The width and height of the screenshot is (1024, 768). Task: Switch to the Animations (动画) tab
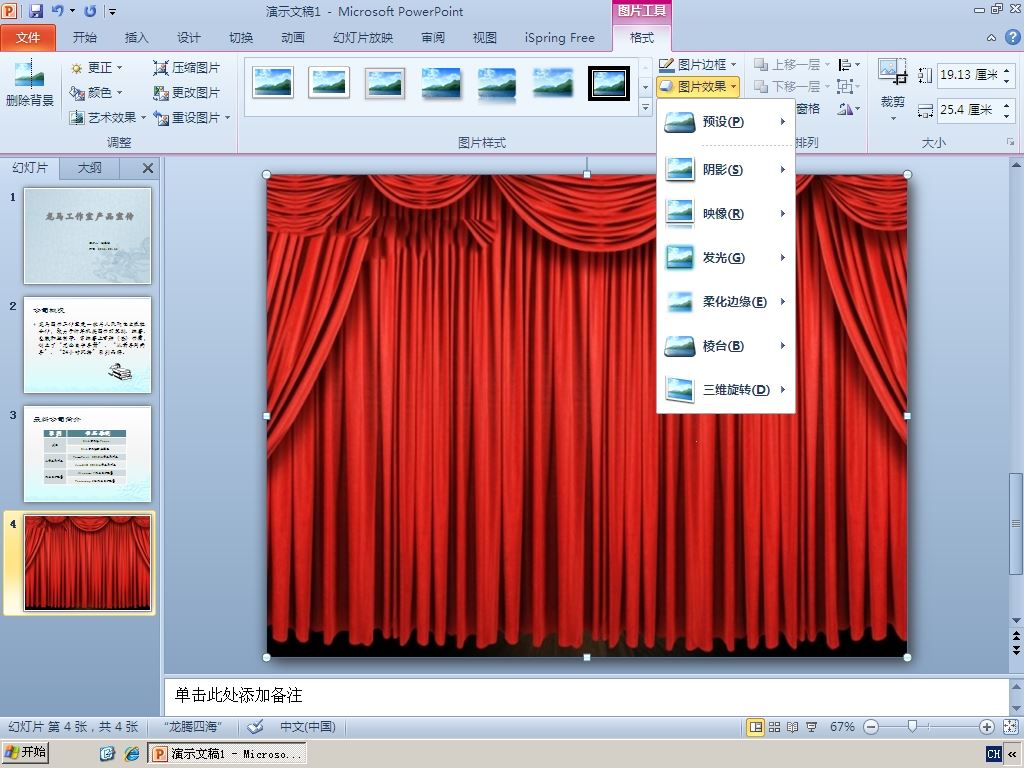(293, 38)
